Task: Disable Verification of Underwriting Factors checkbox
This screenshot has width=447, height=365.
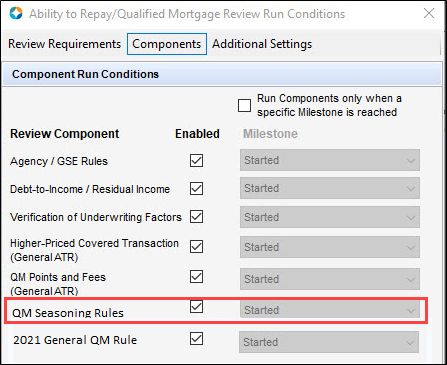Action: click(196, 217)
